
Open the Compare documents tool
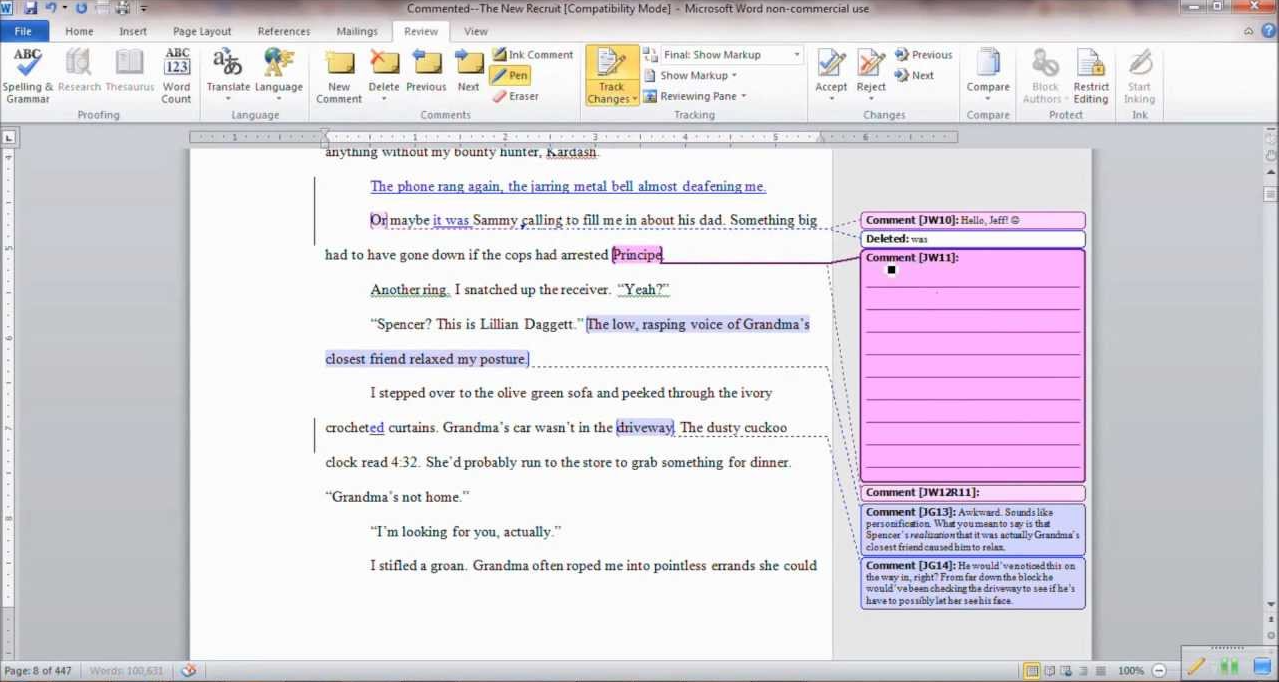(987, 75)
